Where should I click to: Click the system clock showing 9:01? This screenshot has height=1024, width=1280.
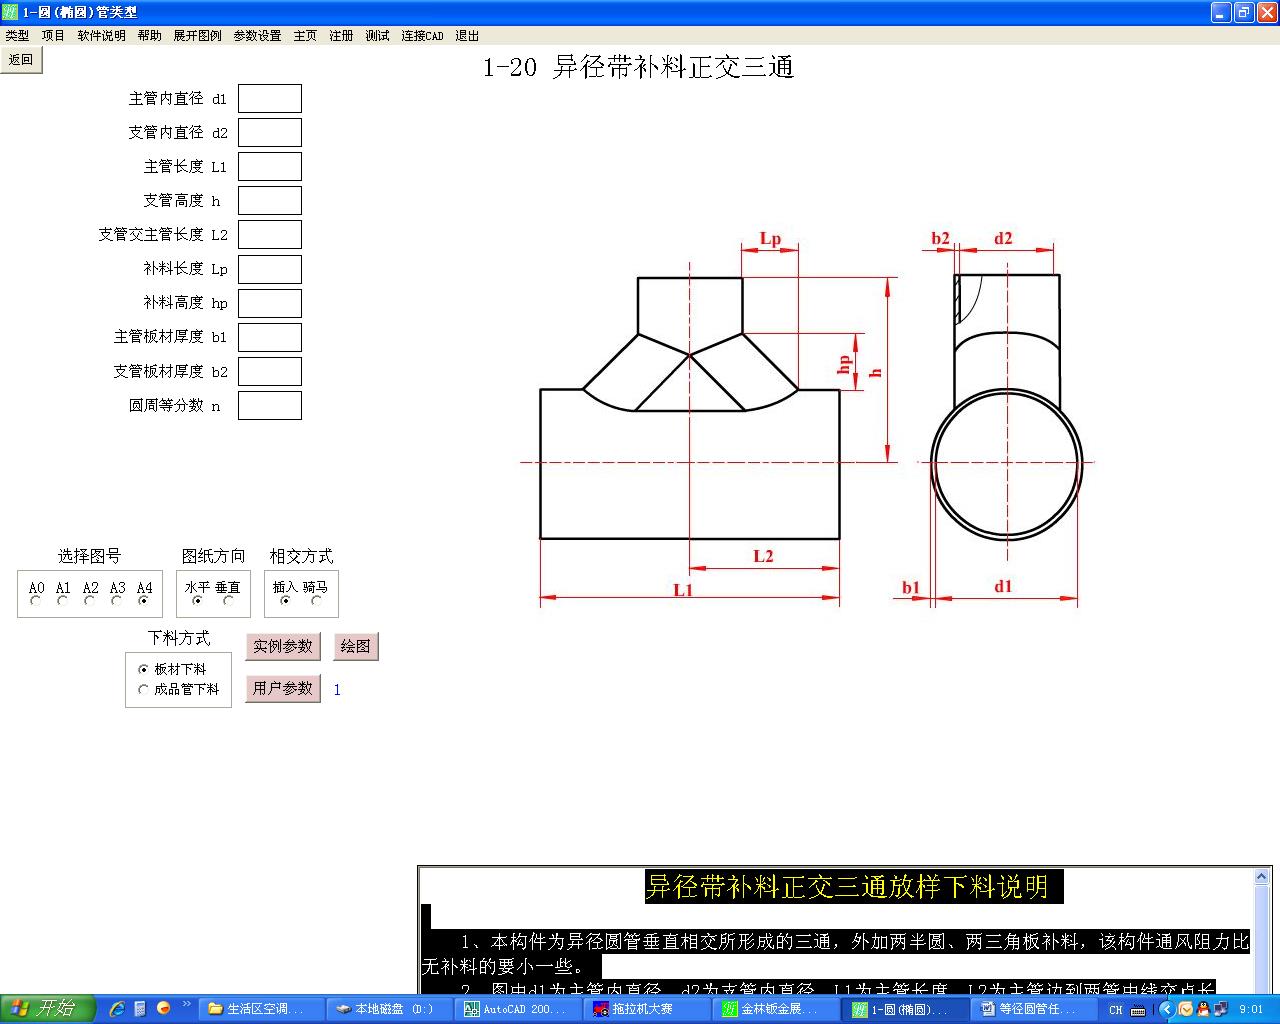[1252, 1010]
